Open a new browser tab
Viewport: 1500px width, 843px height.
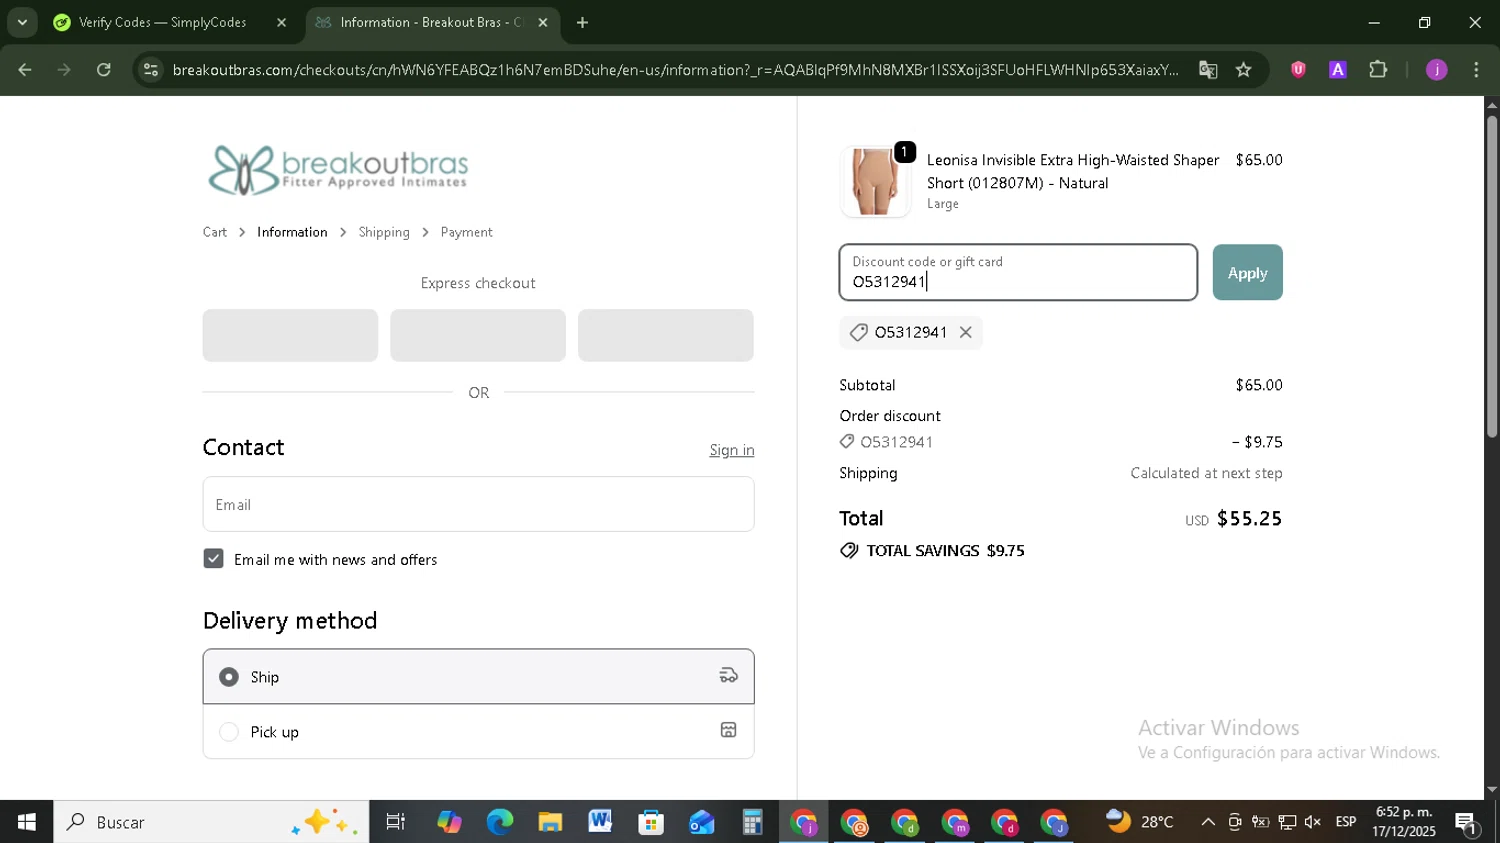click(582, 22)
